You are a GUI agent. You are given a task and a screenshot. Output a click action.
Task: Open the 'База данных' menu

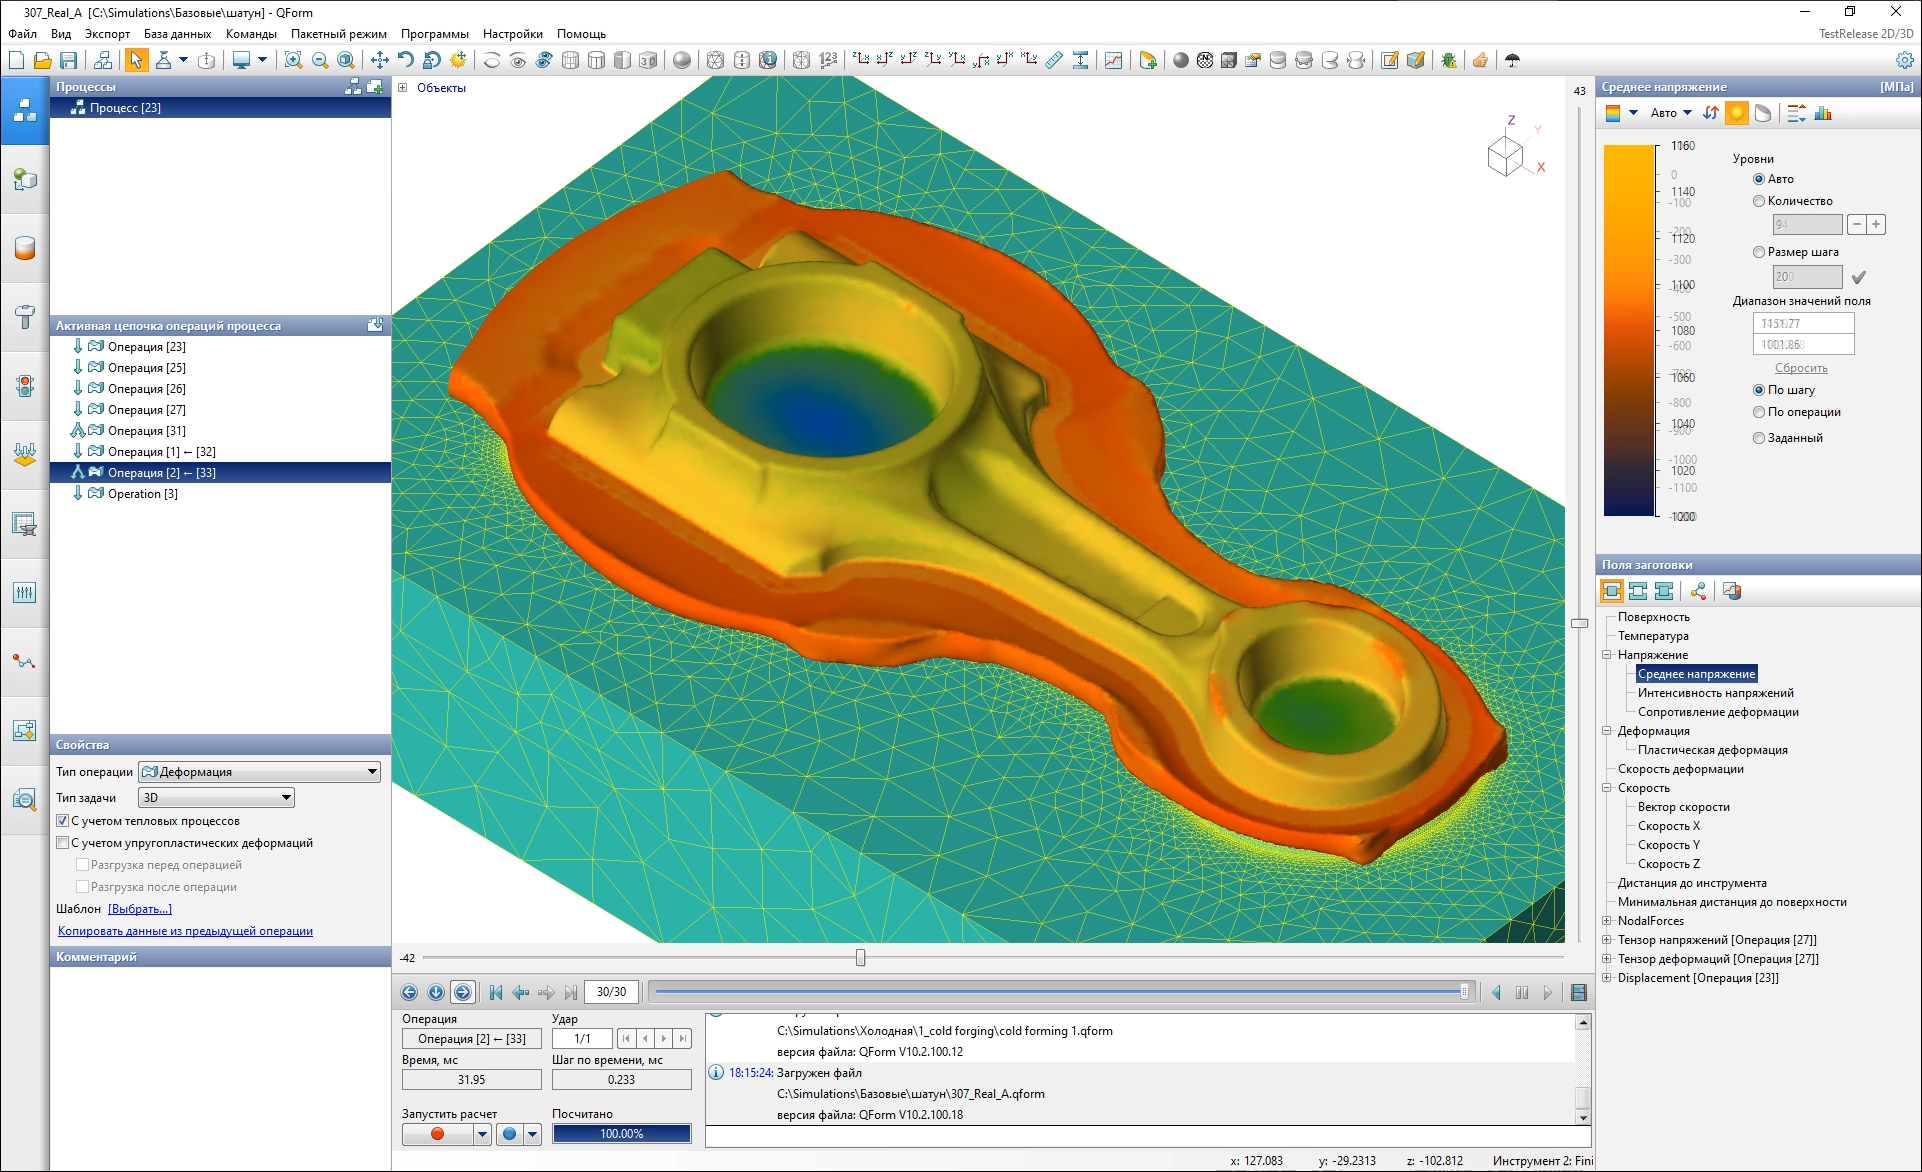(x=177, y=34)
